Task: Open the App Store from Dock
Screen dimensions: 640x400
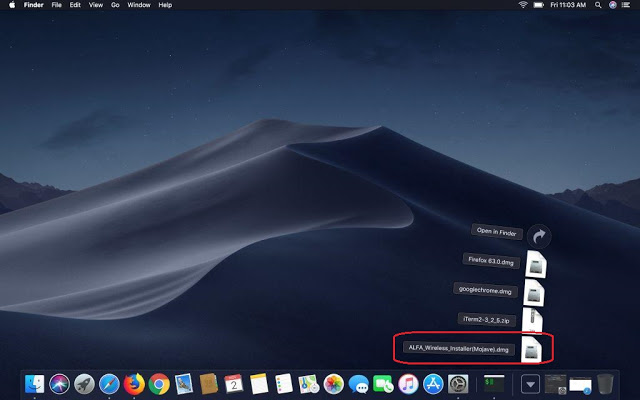Action: [433, 384]
